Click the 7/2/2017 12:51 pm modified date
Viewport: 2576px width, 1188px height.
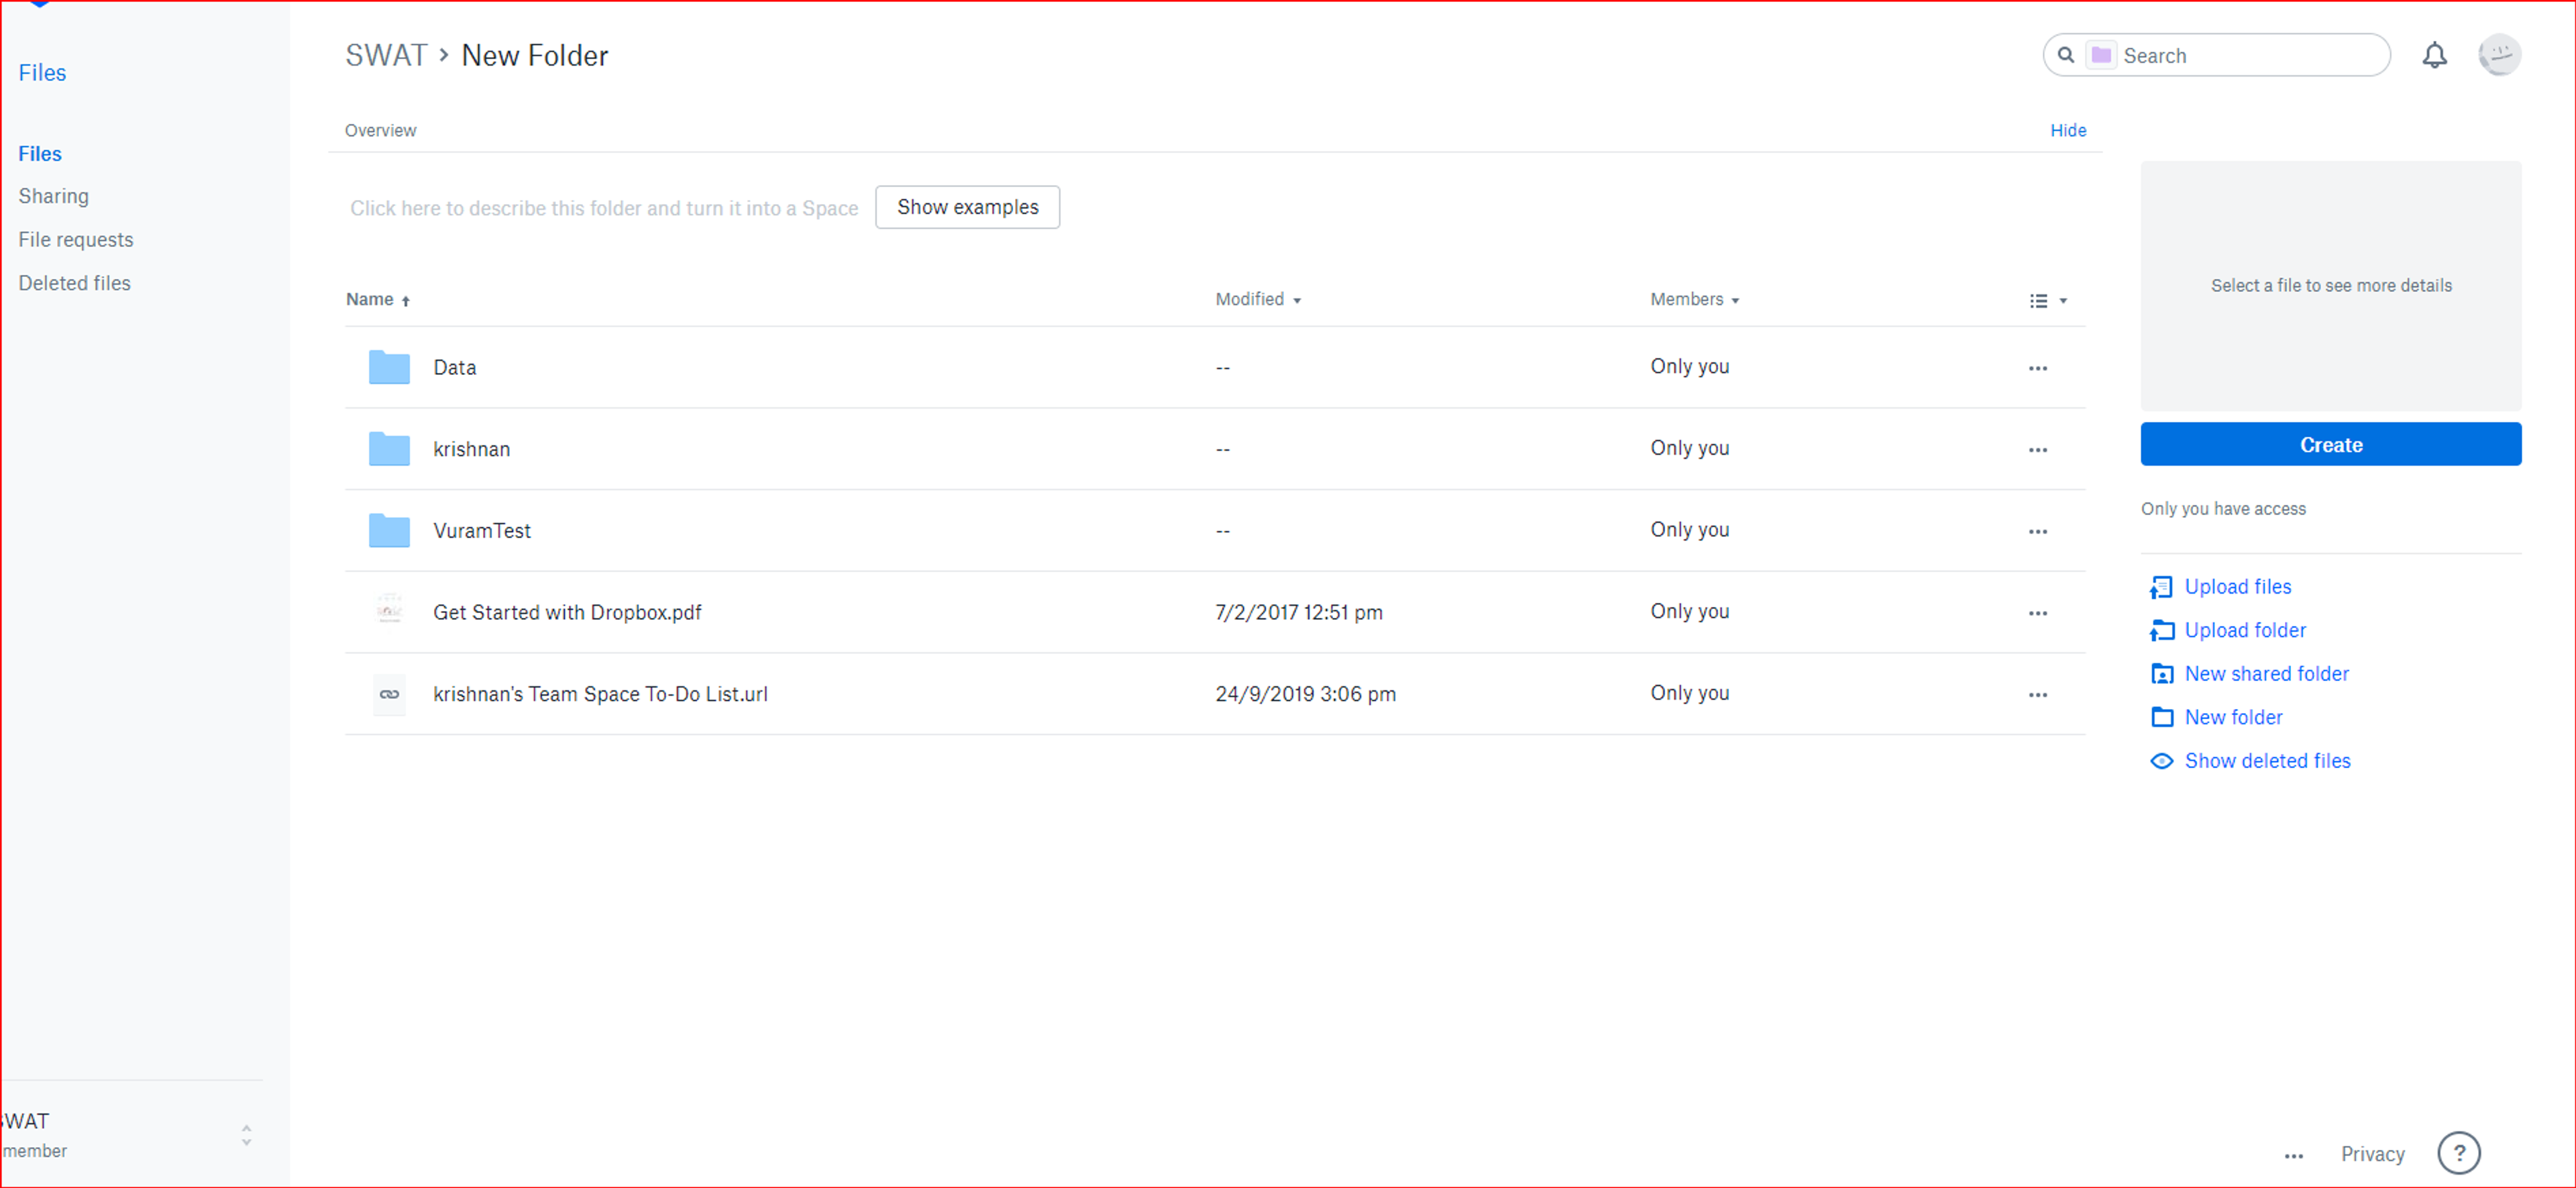(1298, 612)
